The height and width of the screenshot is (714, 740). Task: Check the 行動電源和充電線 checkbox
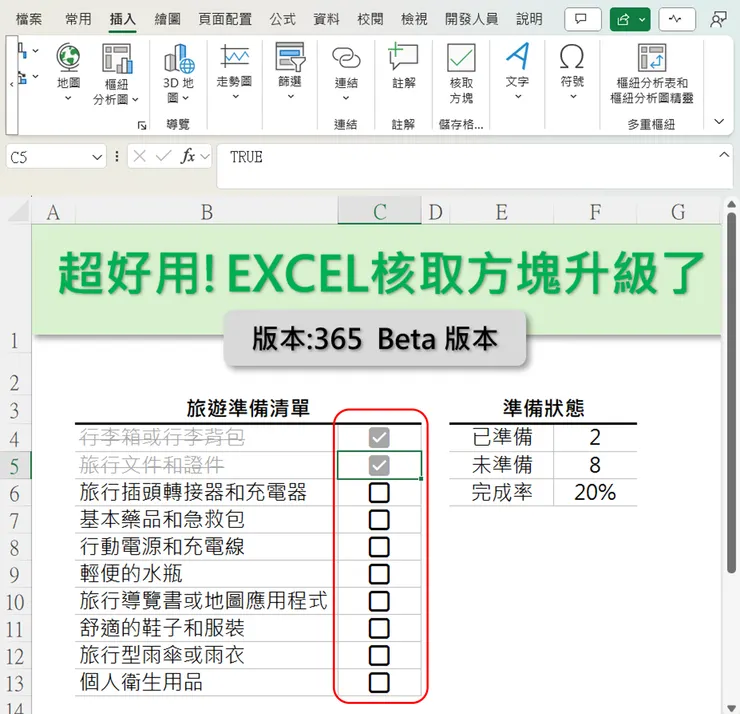tap(379, 547)
